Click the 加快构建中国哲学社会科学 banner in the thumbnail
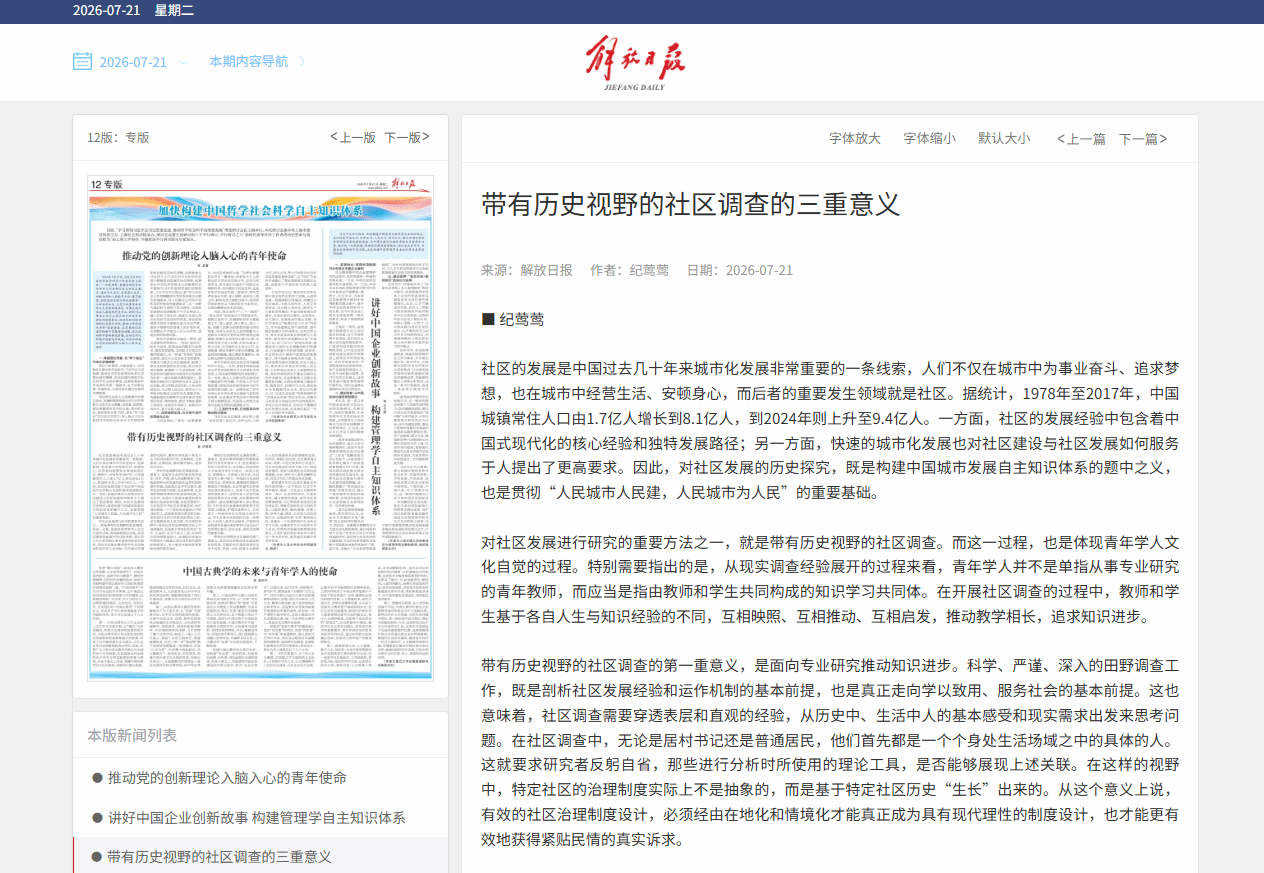This screenshot has width=1264, height=873. click(262, 212)
